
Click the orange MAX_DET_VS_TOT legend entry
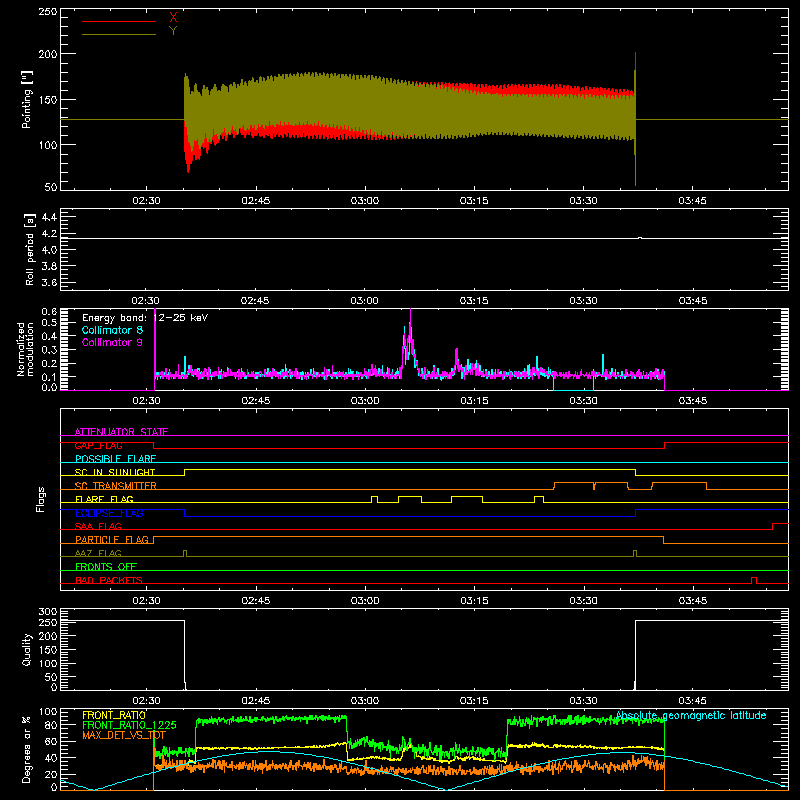(124, 735)
